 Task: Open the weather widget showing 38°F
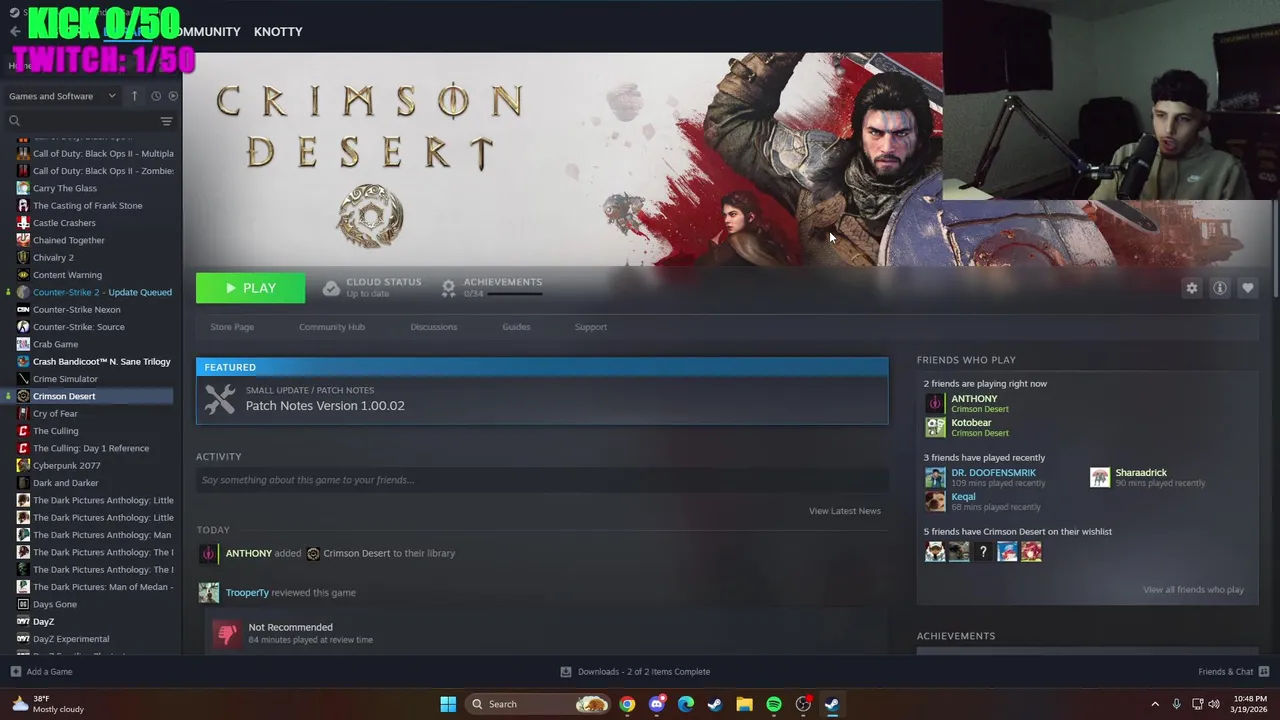click(47, 704)
